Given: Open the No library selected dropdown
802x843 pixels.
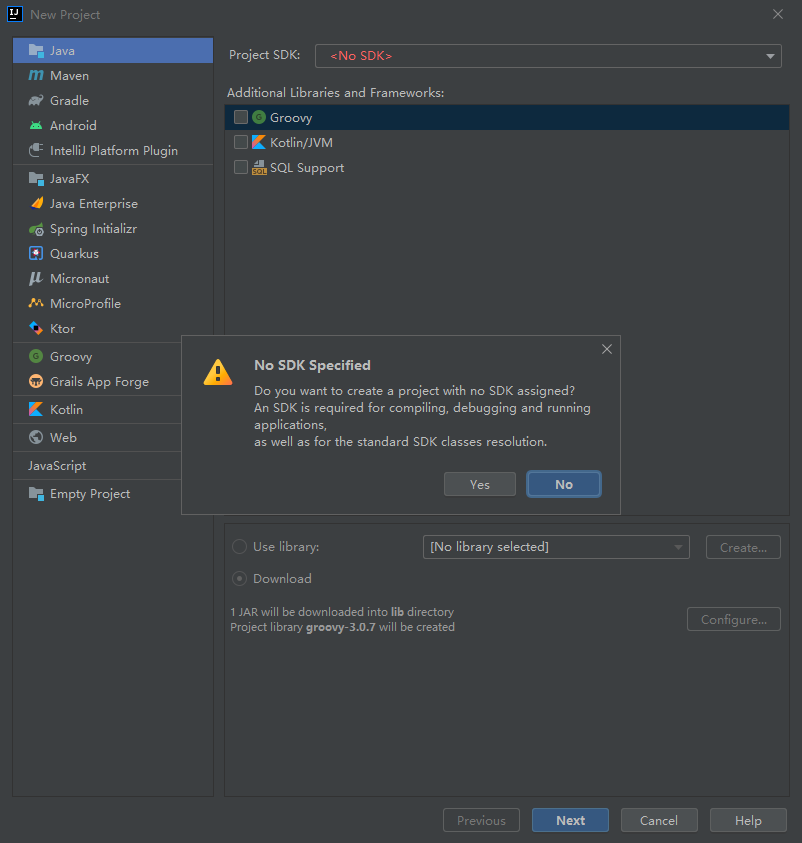Looking at the screenshot, I should (x=556, y=547).
